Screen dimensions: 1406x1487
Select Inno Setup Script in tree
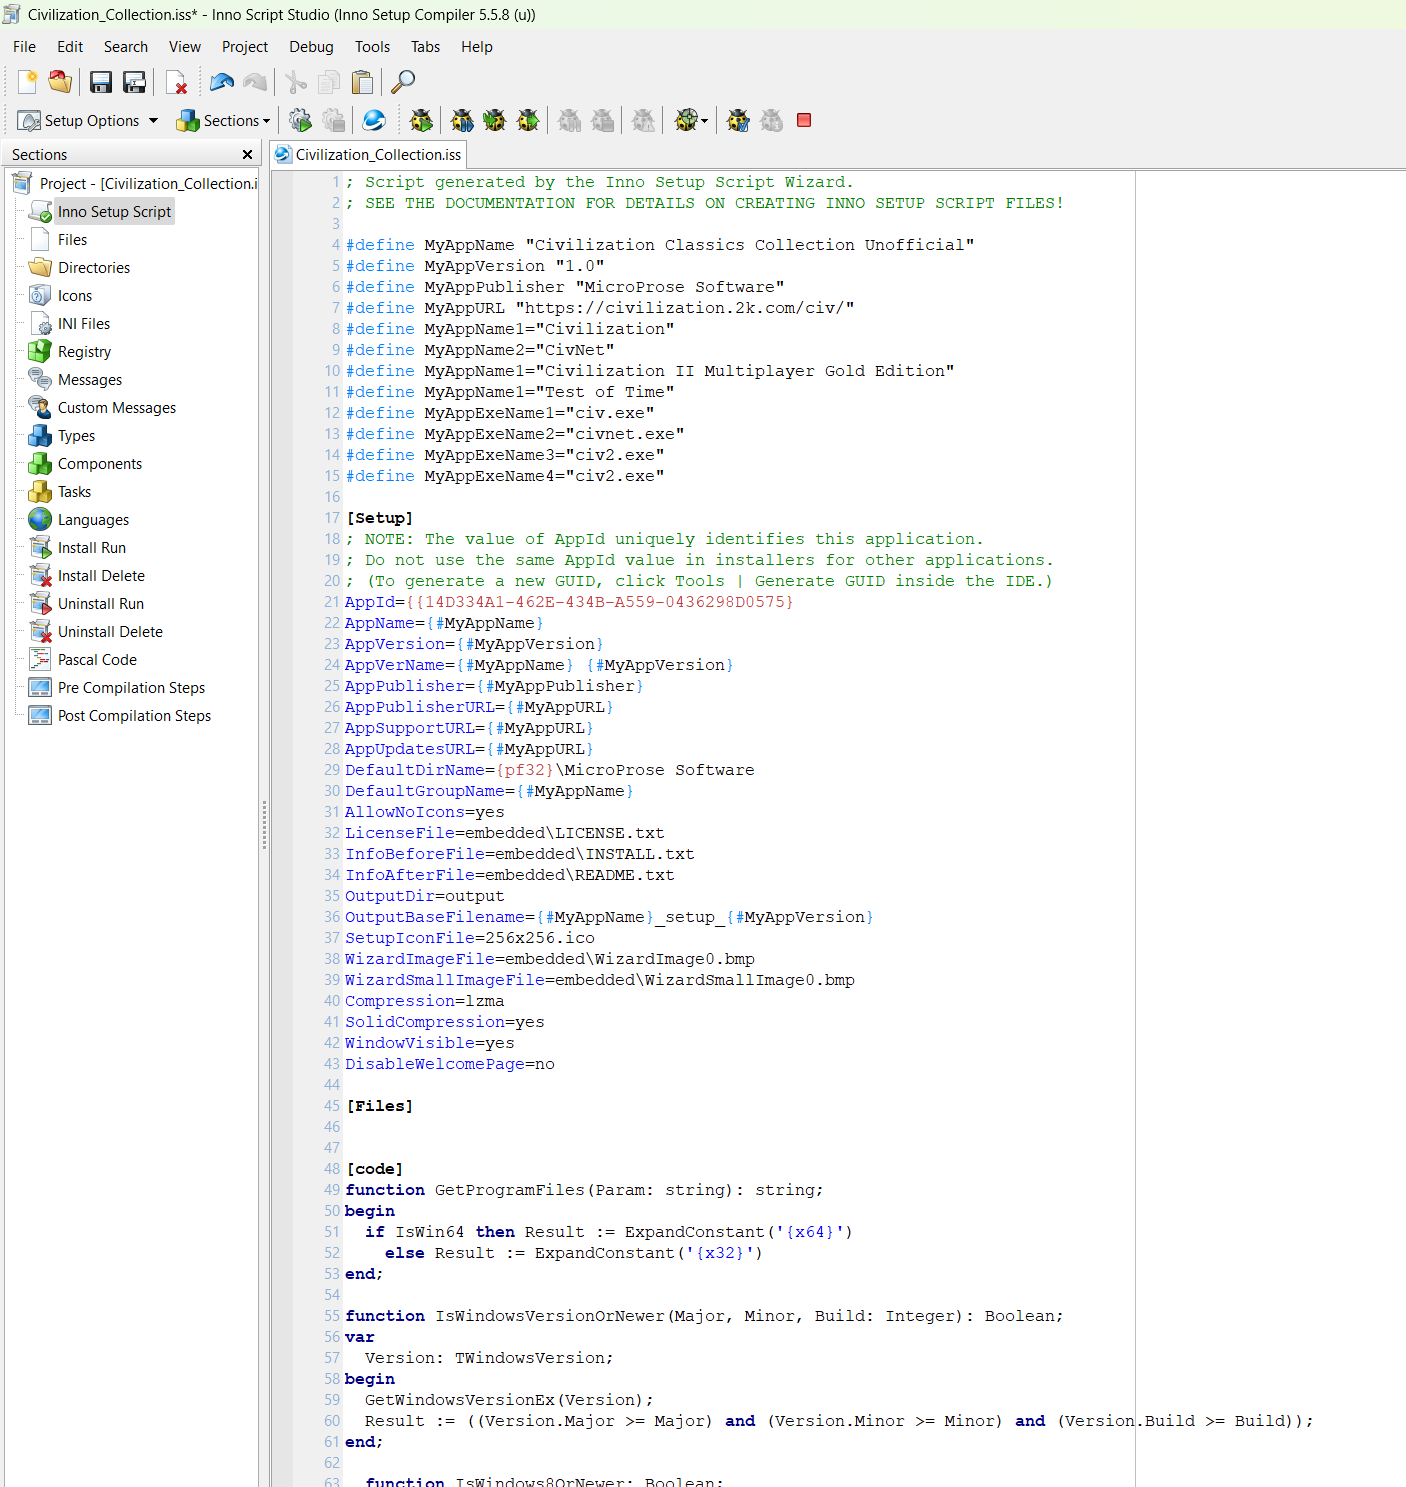[114, 212]
